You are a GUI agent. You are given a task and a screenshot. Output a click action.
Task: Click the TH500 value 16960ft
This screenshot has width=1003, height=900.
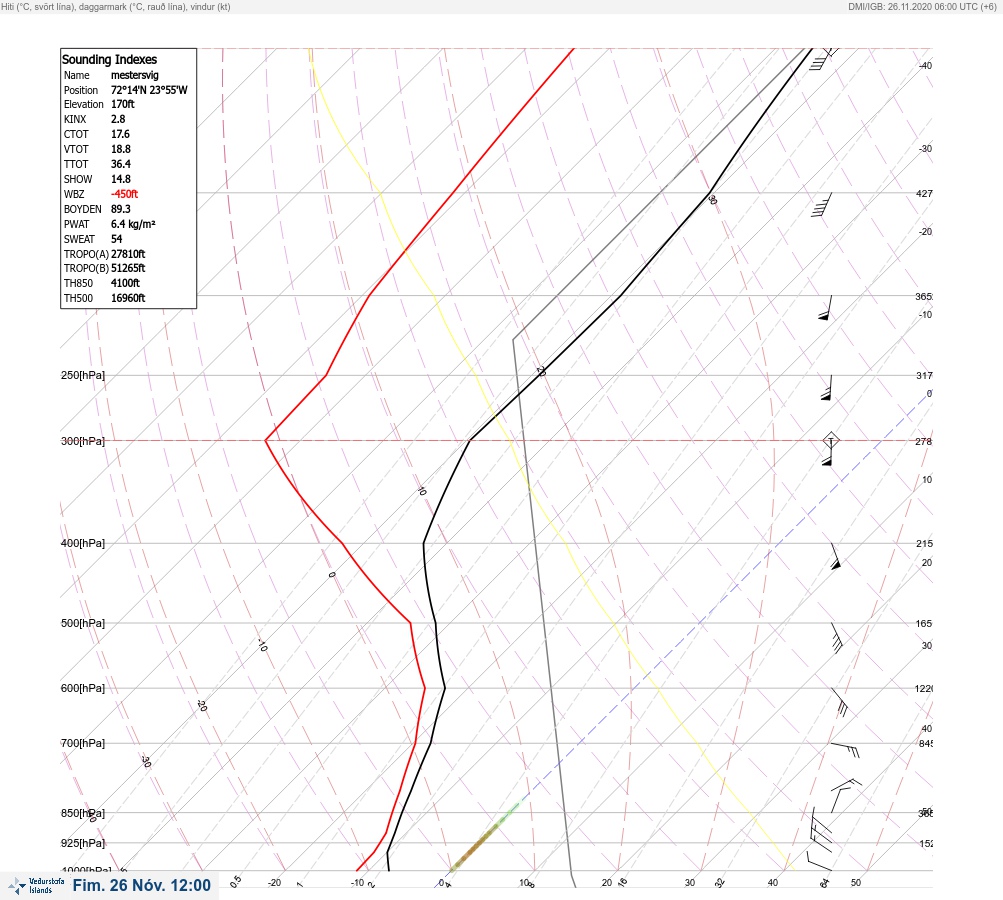[x=128, y=298]
